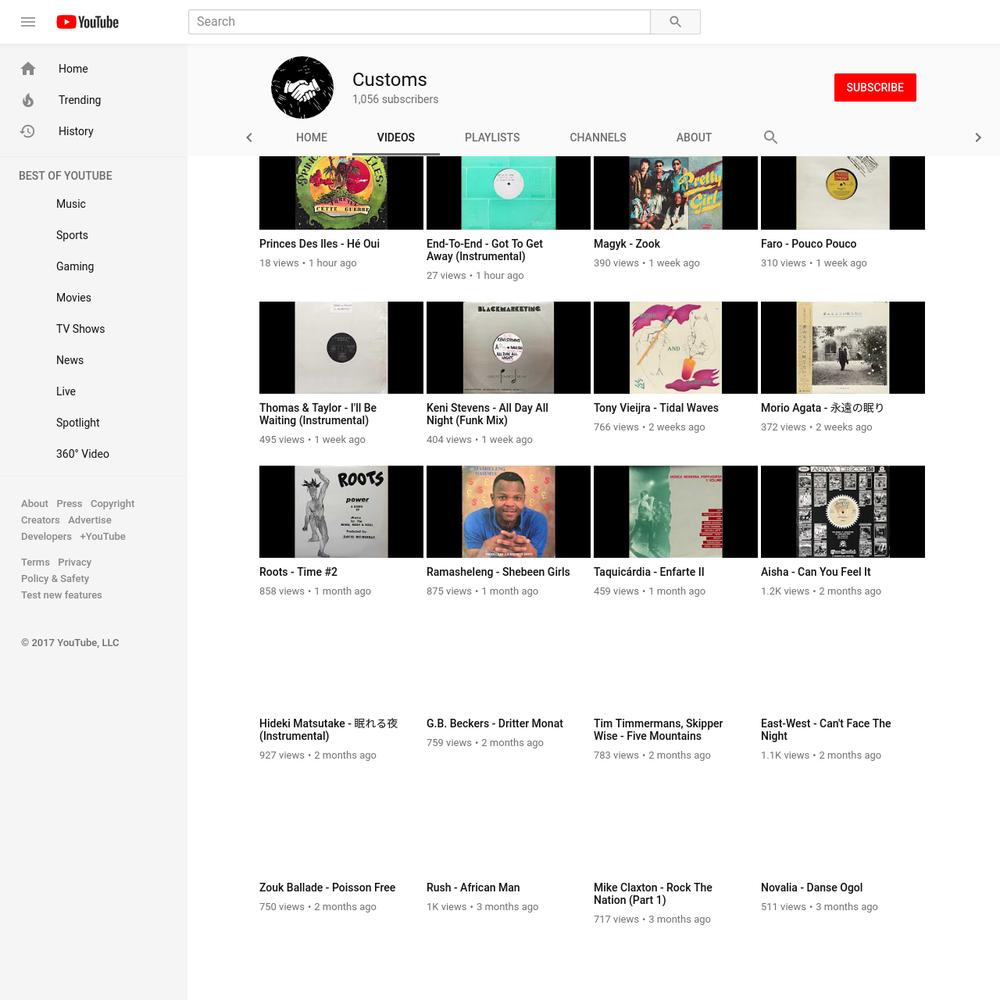Screen dimensions: 1000x1000
Task: Click Rush - African Man title
Action: [x=473, y=888]
